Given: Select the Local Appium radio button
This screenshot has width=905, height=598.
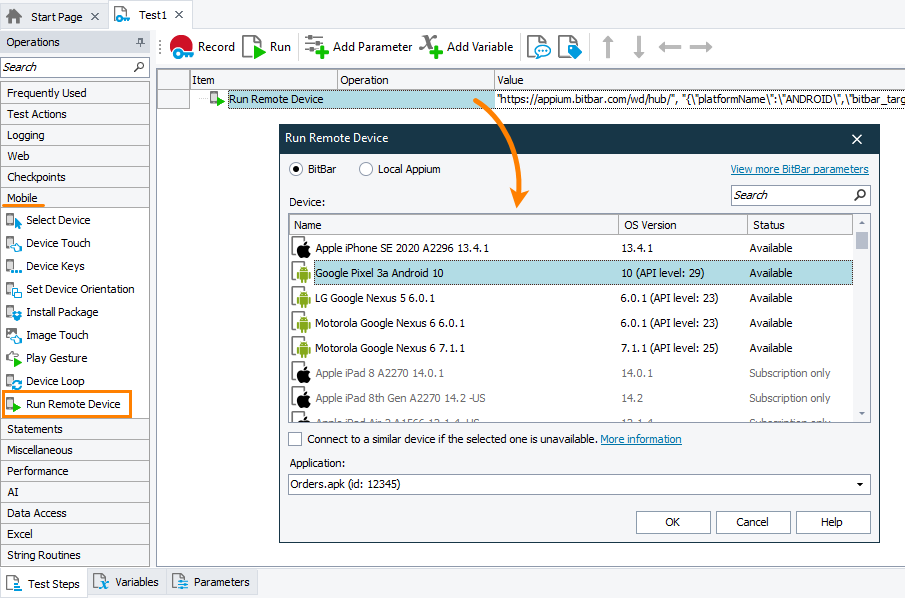Looking at the screenshot, I should 365,169.
